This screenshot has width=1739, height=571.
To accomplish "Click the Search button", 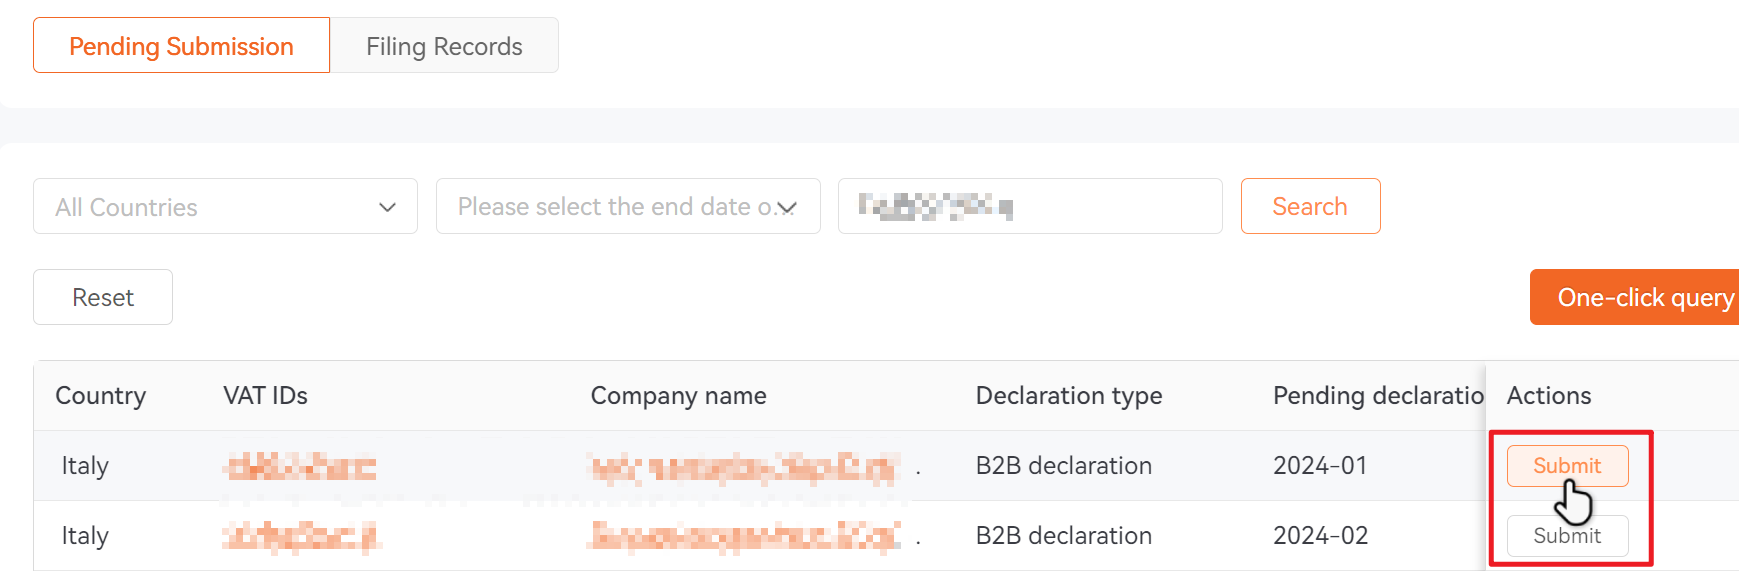I will pyautogui.click(x=1310, y=206).
